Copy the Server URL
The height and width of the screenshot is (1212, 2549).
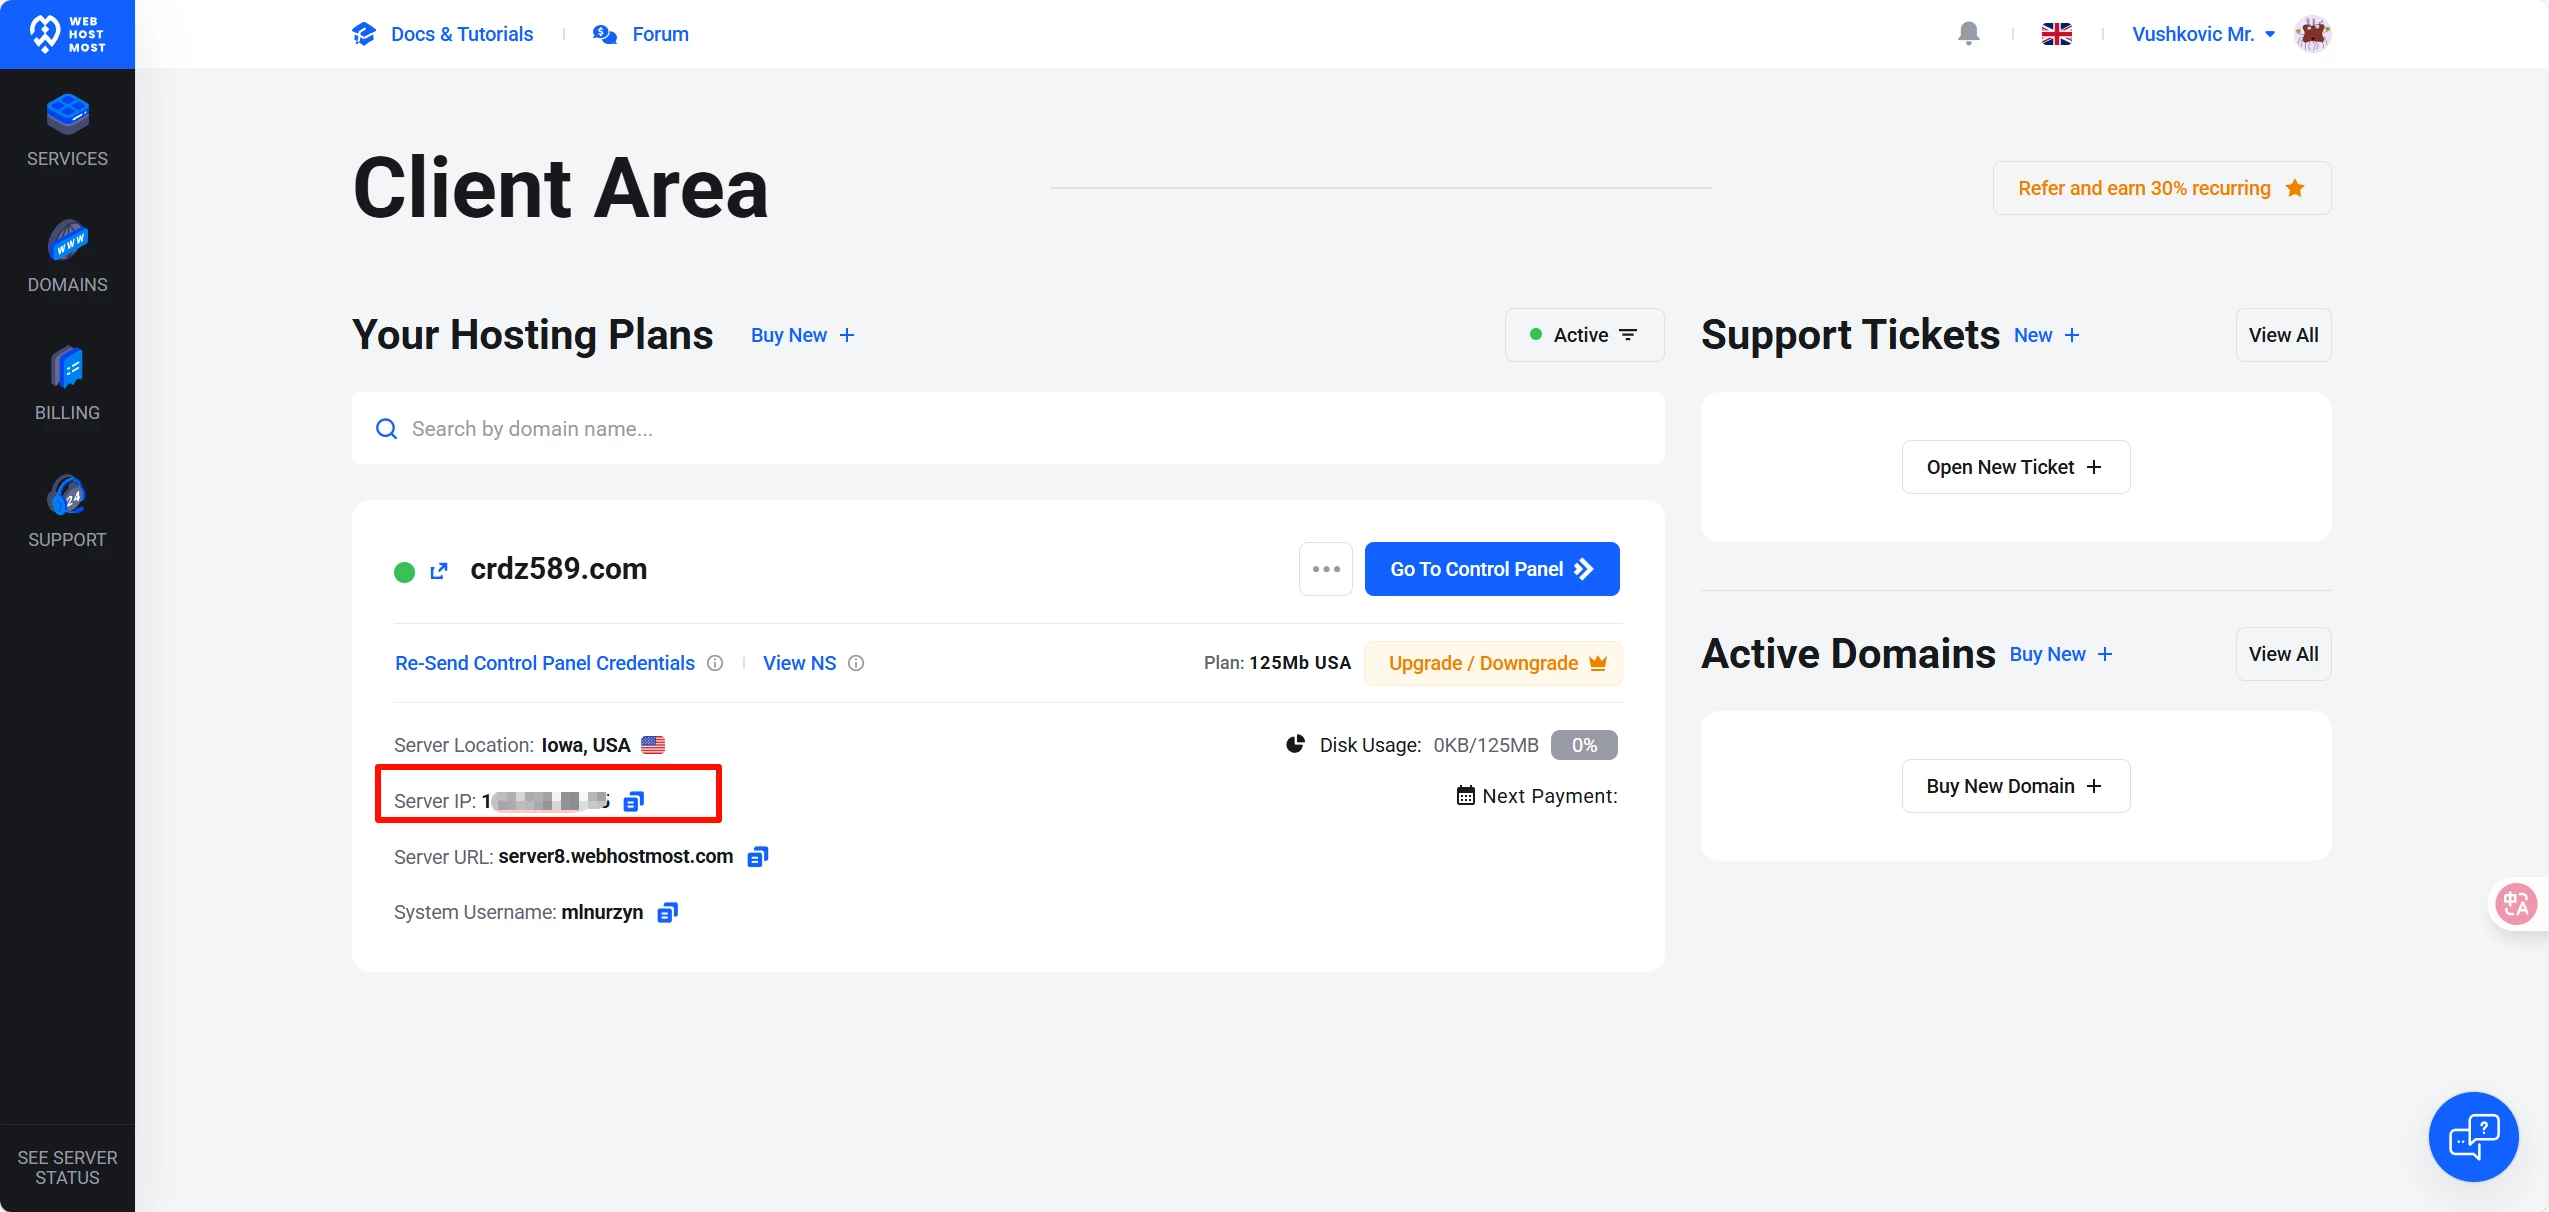point(758,857)
